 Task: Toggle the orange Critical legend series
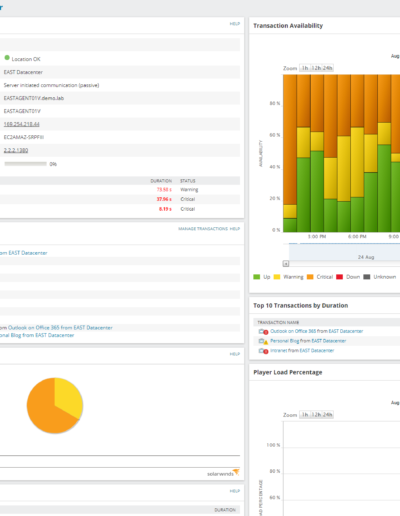click(320, 277)
